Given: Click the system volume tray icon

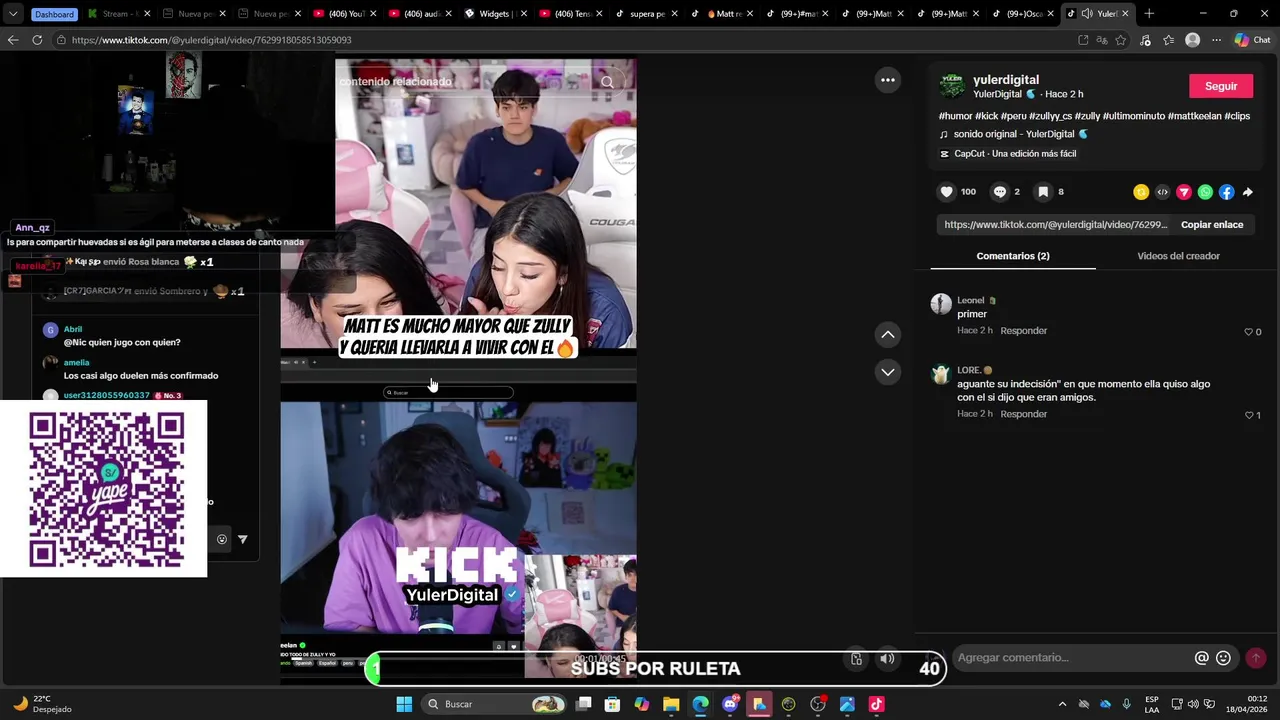Looking at the screenshot, I should [1193, 704].
